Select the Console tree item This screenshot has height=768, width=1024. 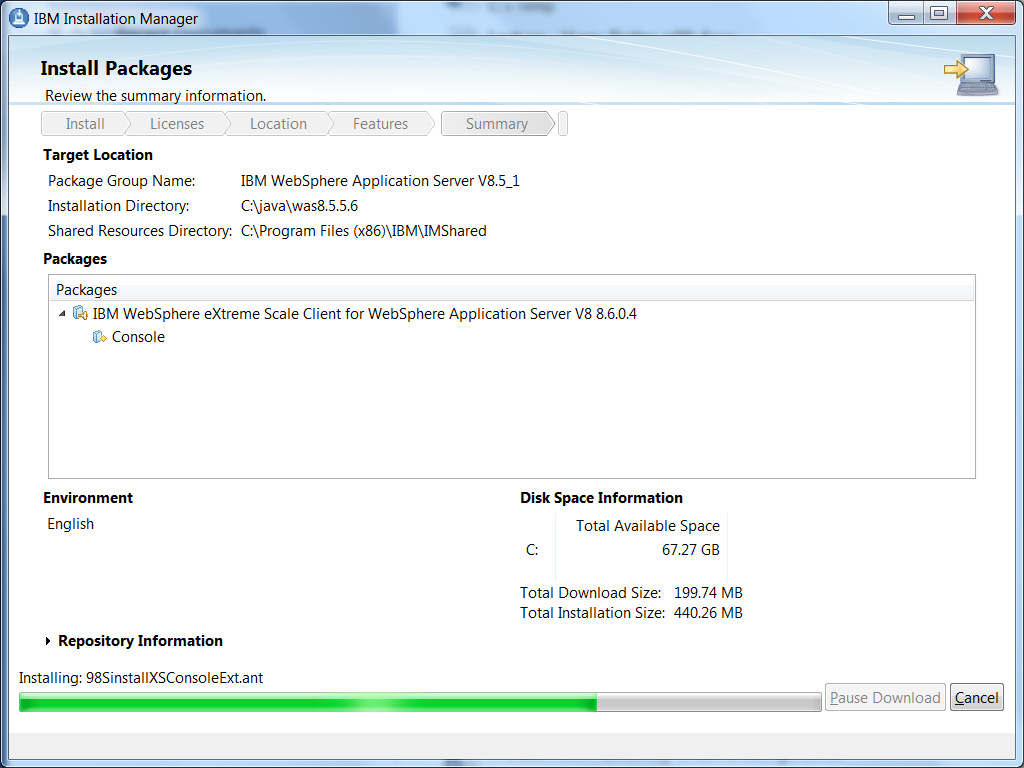[x=138, y=337]
